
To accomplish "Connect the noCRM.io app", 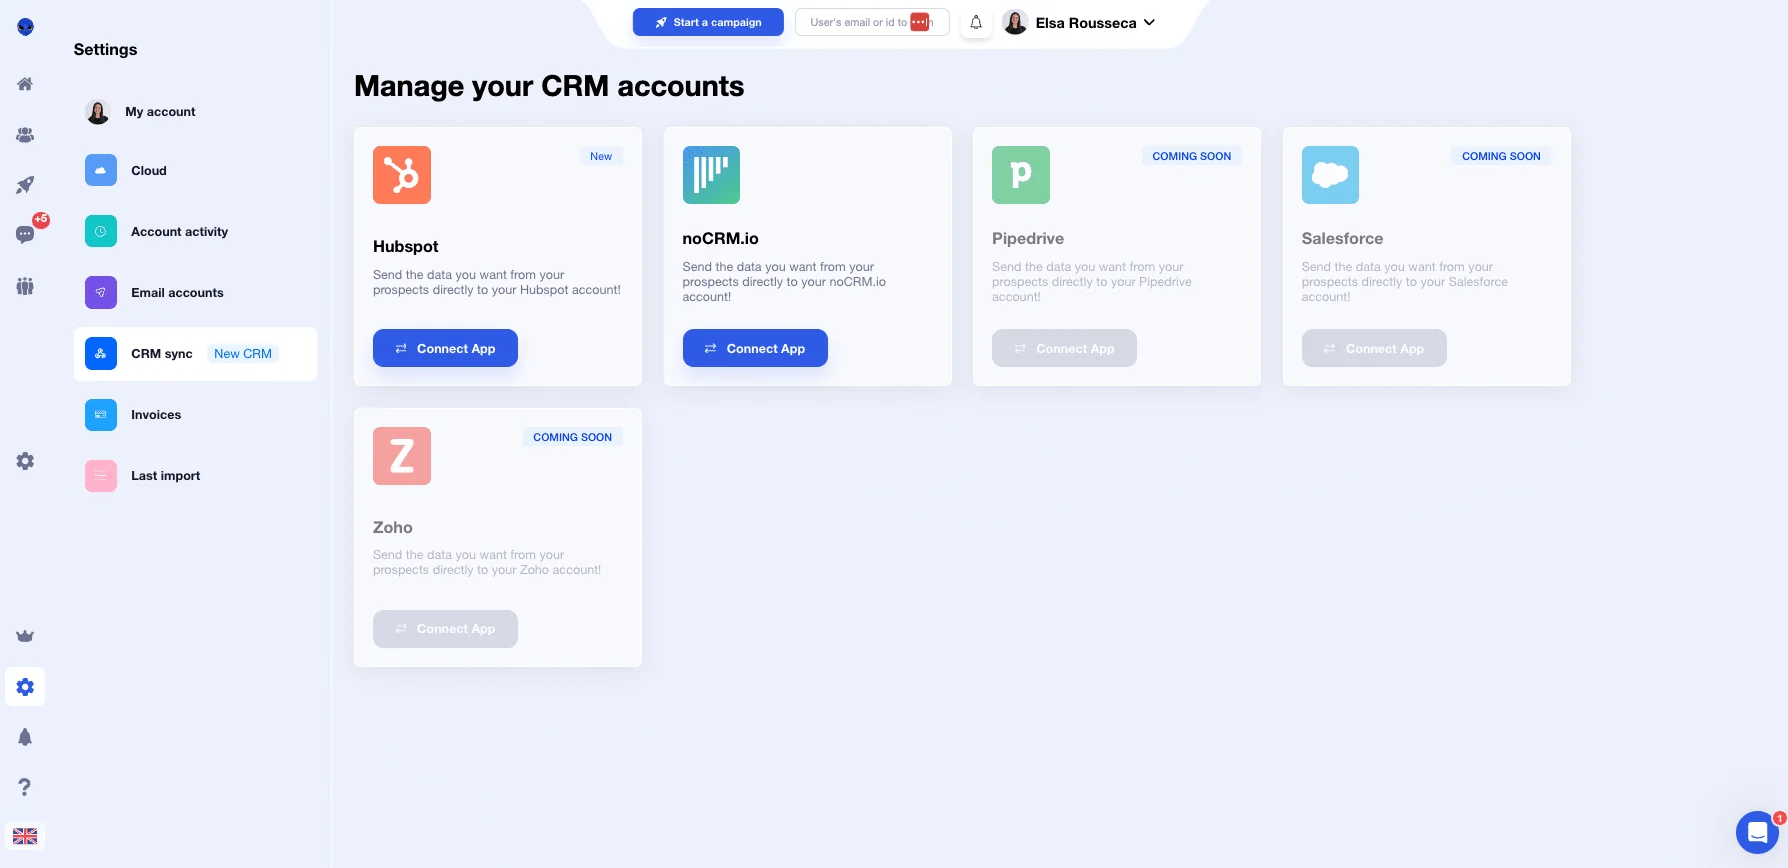I will 755,348.
